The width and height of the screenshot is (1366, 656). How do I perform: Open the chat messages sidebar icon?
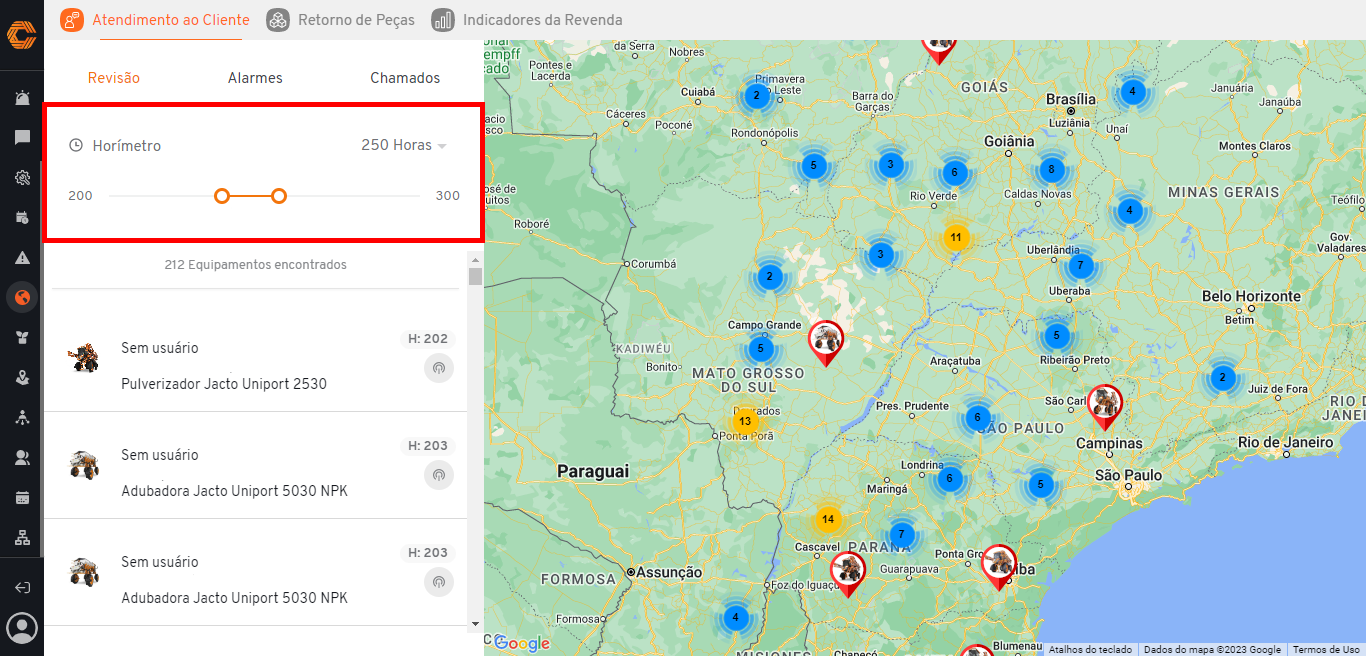point(22,137)
